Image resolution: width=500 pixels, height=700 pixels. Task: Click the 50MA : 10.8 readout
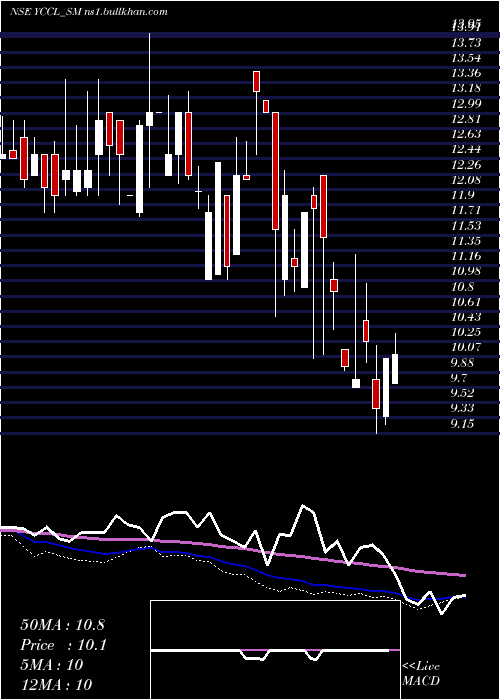pyautogui.click(x=62, y=625)
